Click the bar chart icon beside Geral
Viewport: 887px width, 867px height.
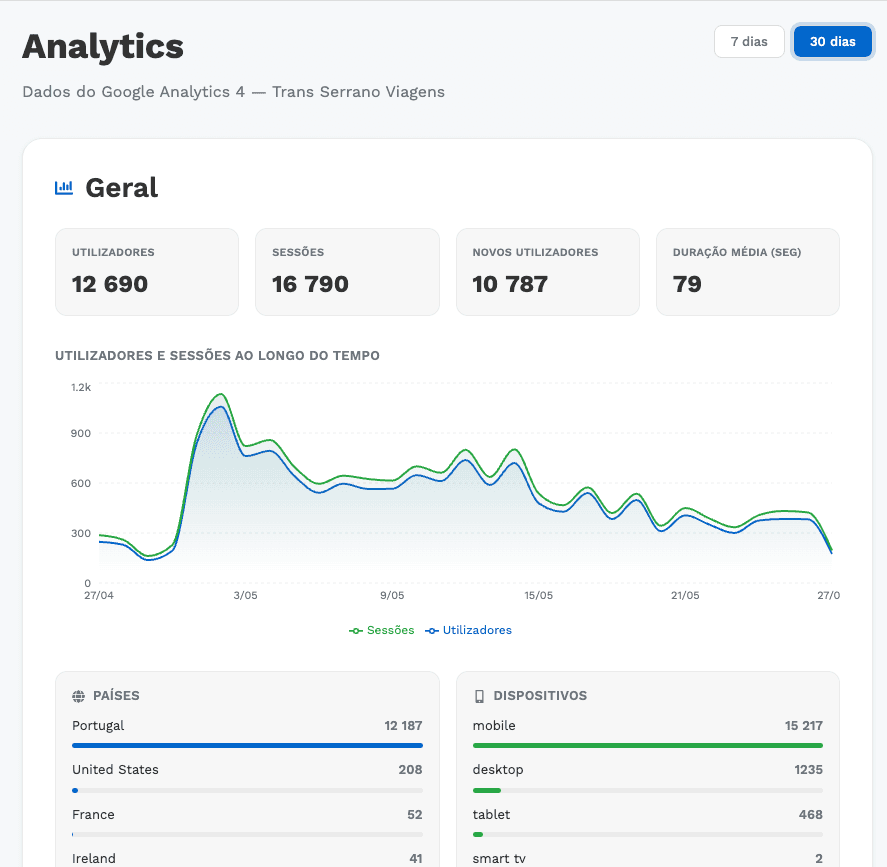[64, 188]
